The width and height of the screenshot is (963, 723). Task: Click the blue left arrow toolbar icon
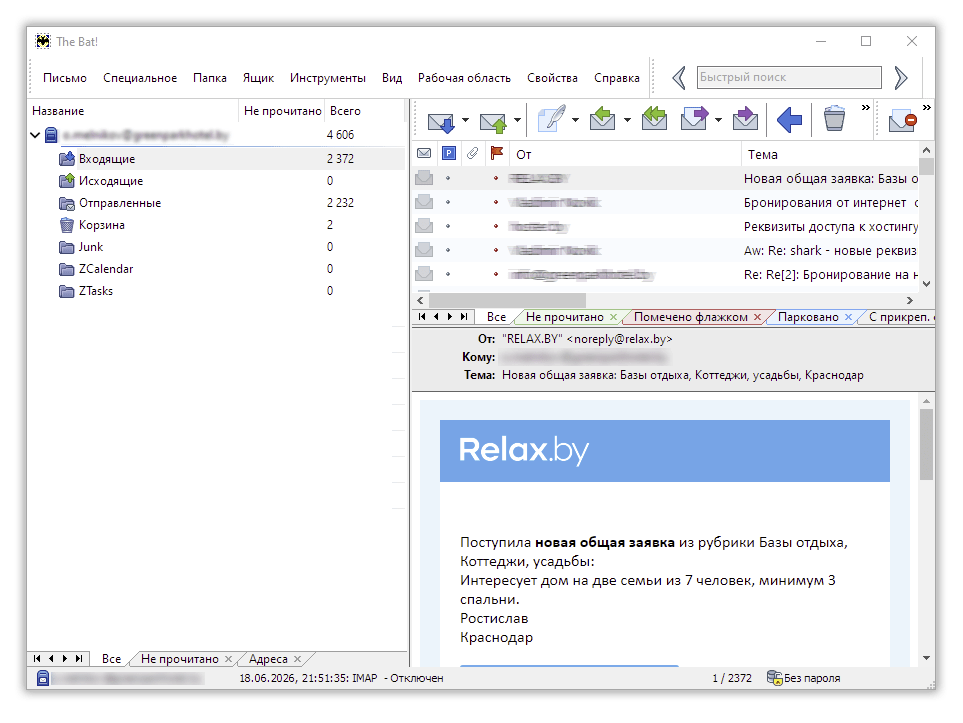pos(789,119)
